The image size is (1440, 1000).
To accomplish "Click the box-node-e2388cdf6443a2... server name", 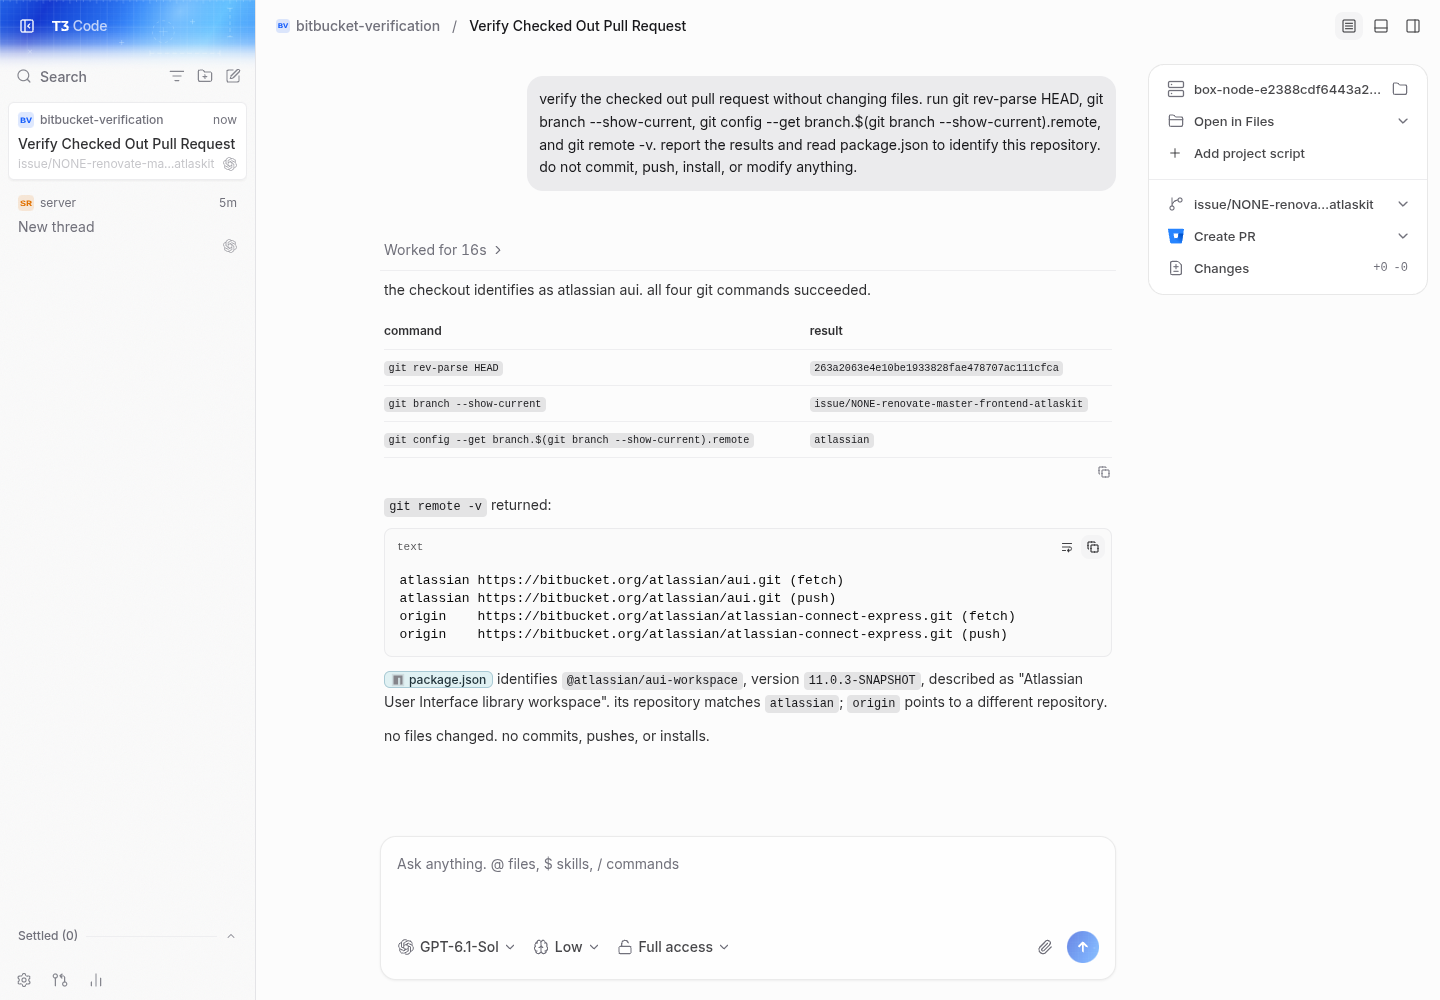I will (1287, 89).
